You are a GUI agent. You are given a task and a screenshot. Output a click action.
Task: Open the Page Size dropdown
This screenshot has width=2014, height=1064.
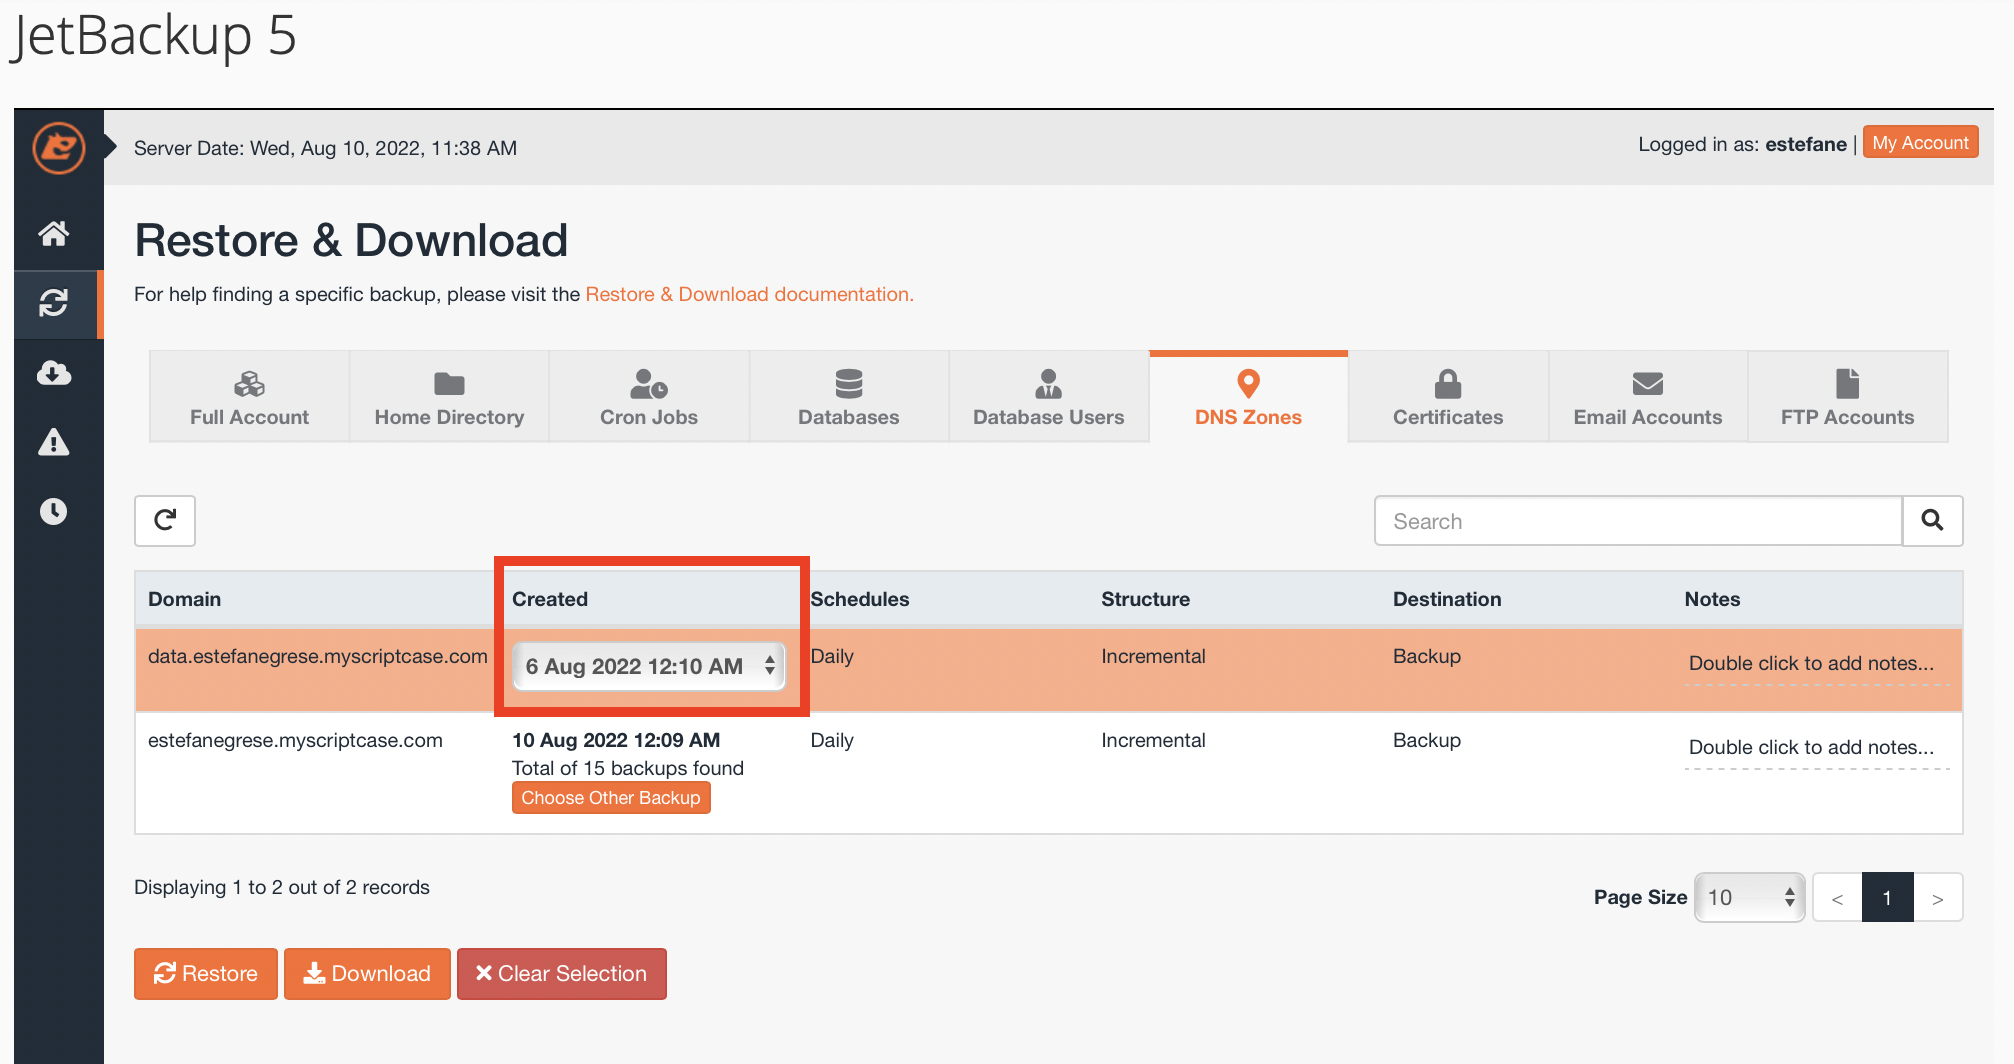(x=1749, y=897)
